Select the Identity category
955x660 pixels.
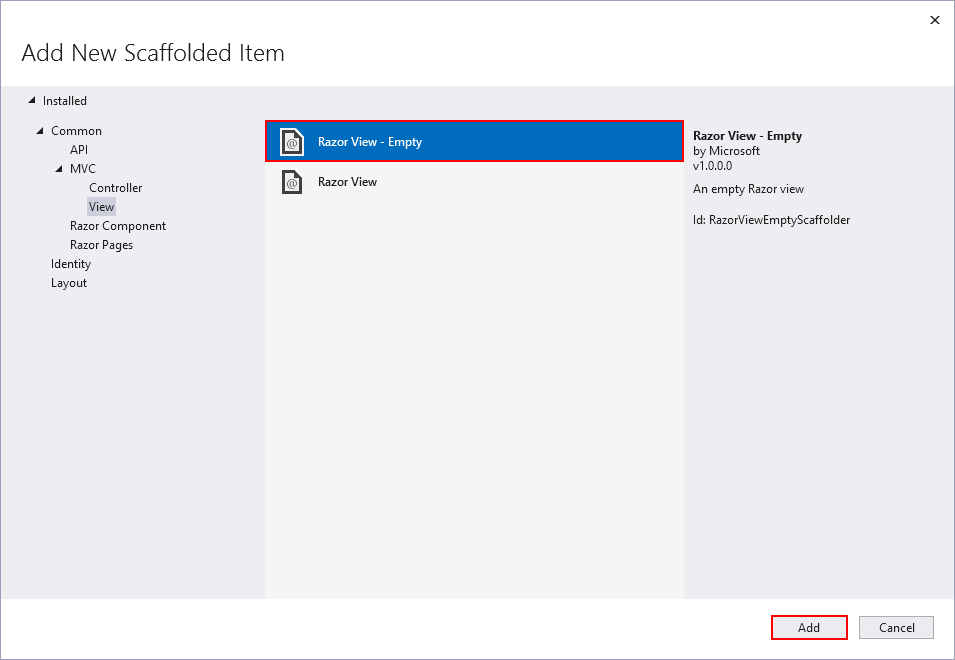(x=70, y=263)
